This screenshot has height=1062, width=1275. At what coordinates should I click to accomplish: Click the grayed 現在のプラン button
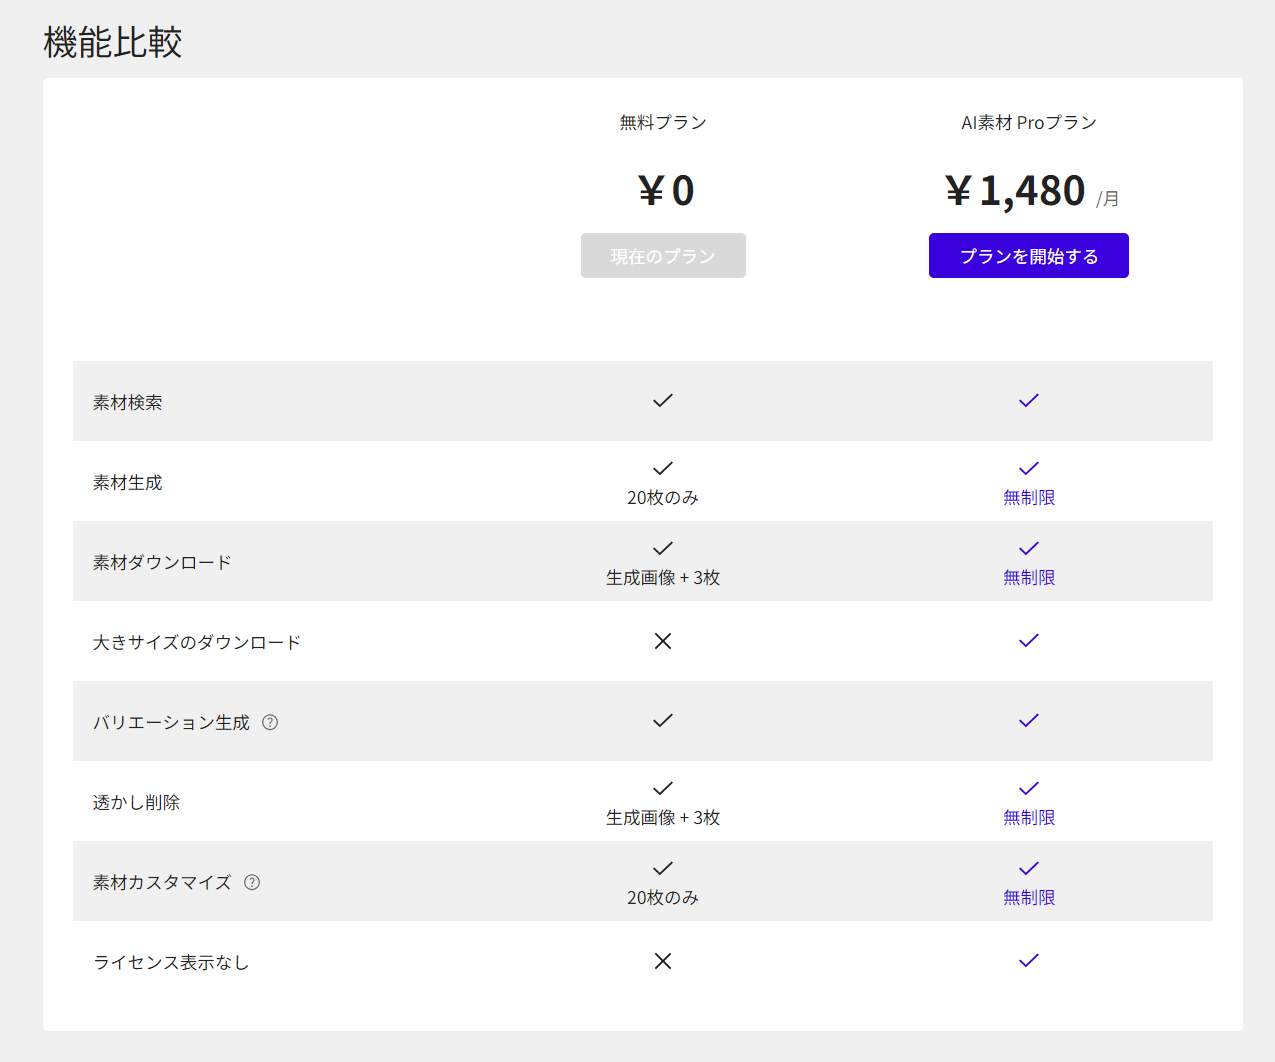pyautogui.click(x=663, y=256)
